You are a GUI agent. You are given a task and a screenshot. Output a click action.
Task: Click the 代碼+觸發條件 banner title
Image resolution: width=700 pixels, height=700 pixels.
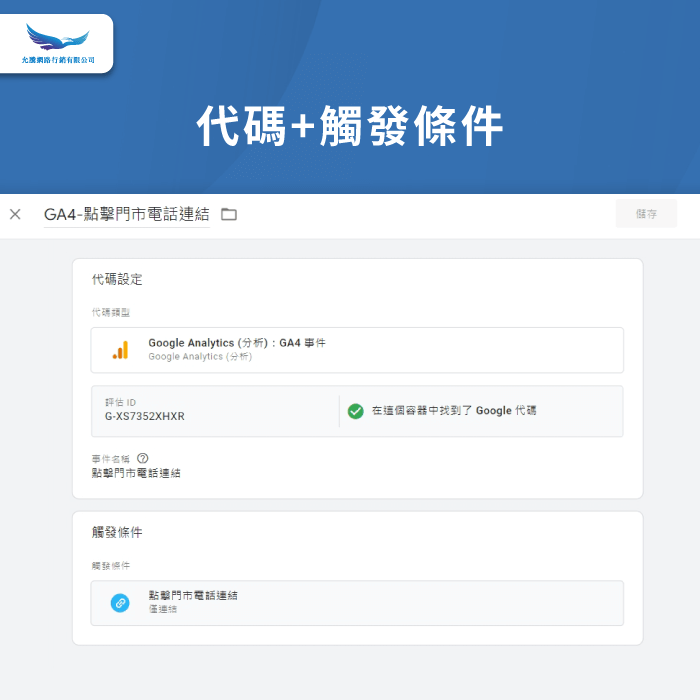click(350, 127)
